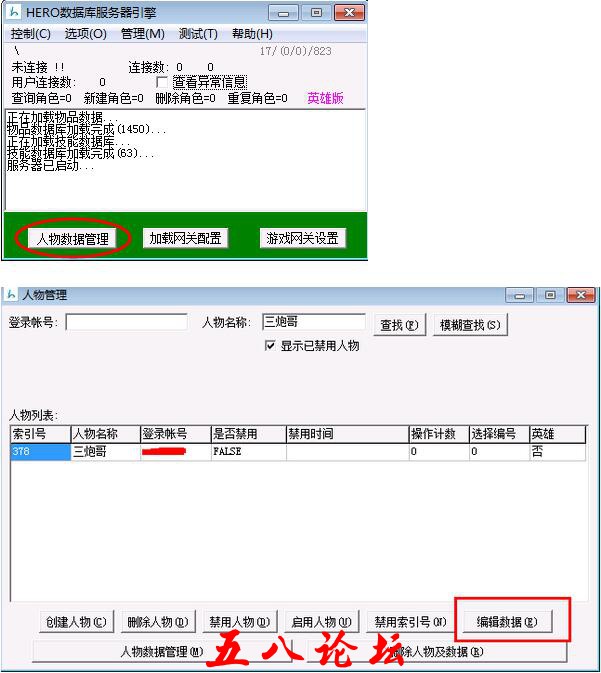Uncheck 显示已禁用人物 checkbox
The height and width of the screenshot is (673, 601).
270,346
